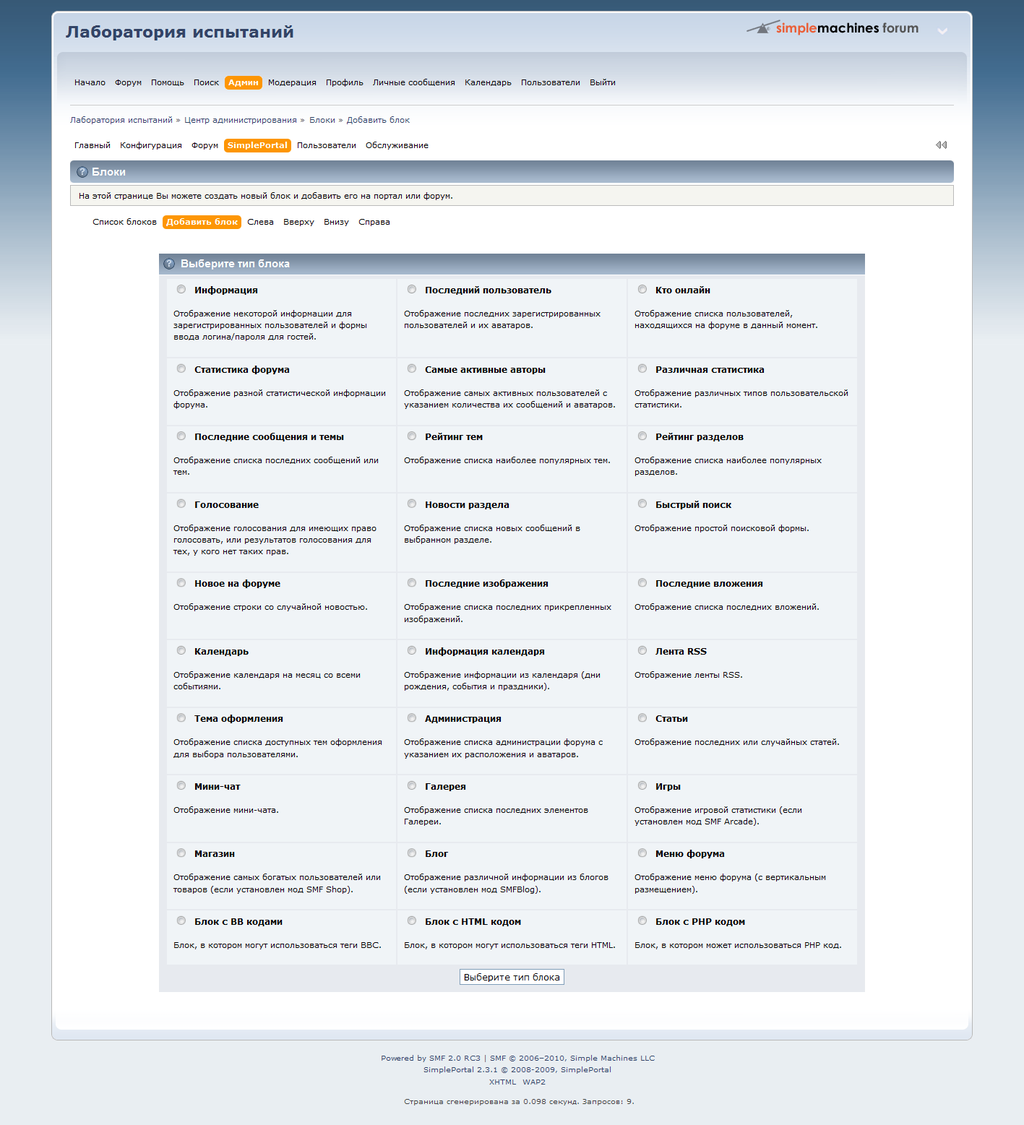Click help icon next to Выберите тип блока
1024x1125 pixels.
[169, 264]
